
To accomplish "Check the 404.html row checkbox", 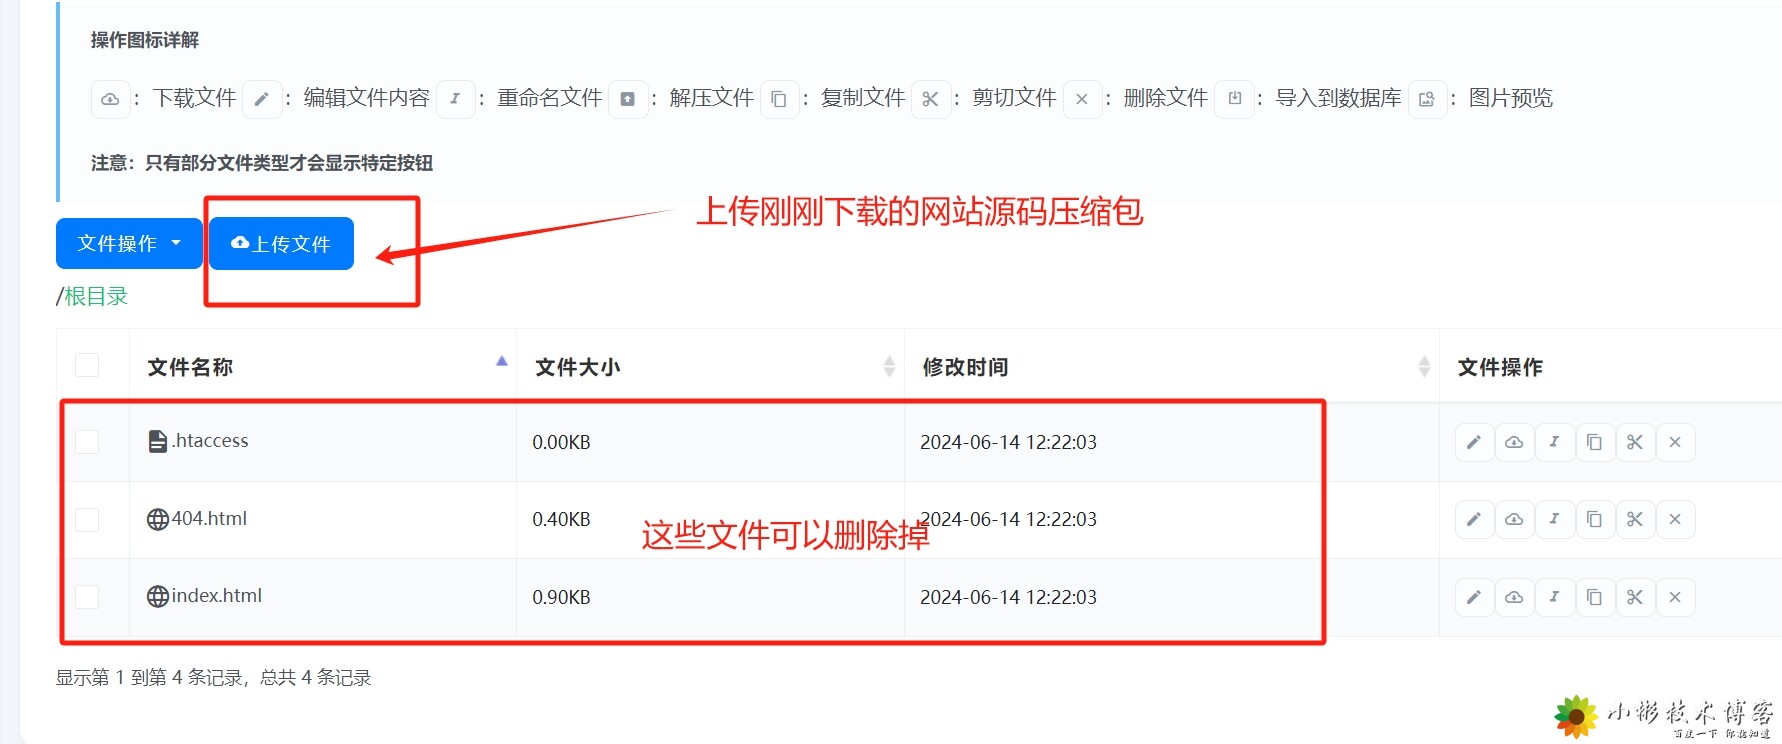I will point(87,519).
